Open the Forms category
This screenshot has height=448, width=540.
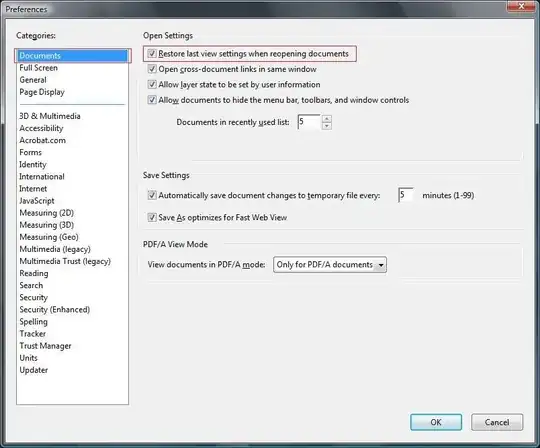point(30,152)
